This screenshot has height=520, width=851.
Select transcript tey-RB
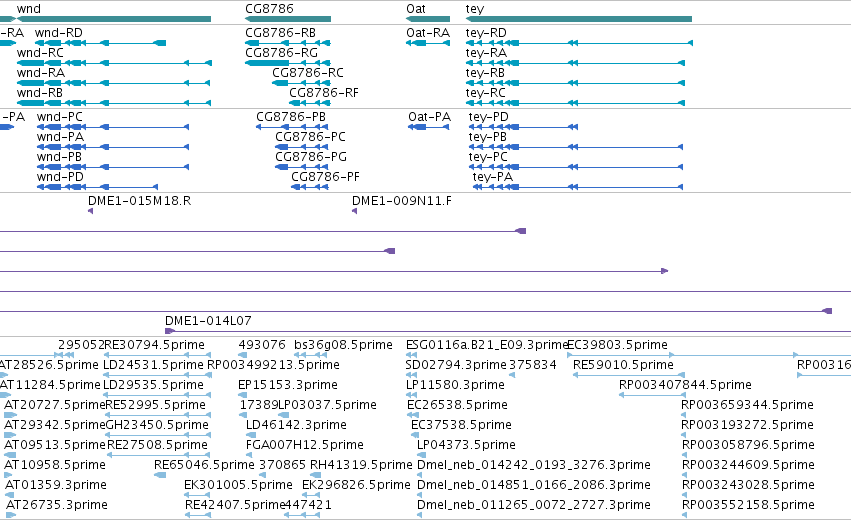(485, 73)
